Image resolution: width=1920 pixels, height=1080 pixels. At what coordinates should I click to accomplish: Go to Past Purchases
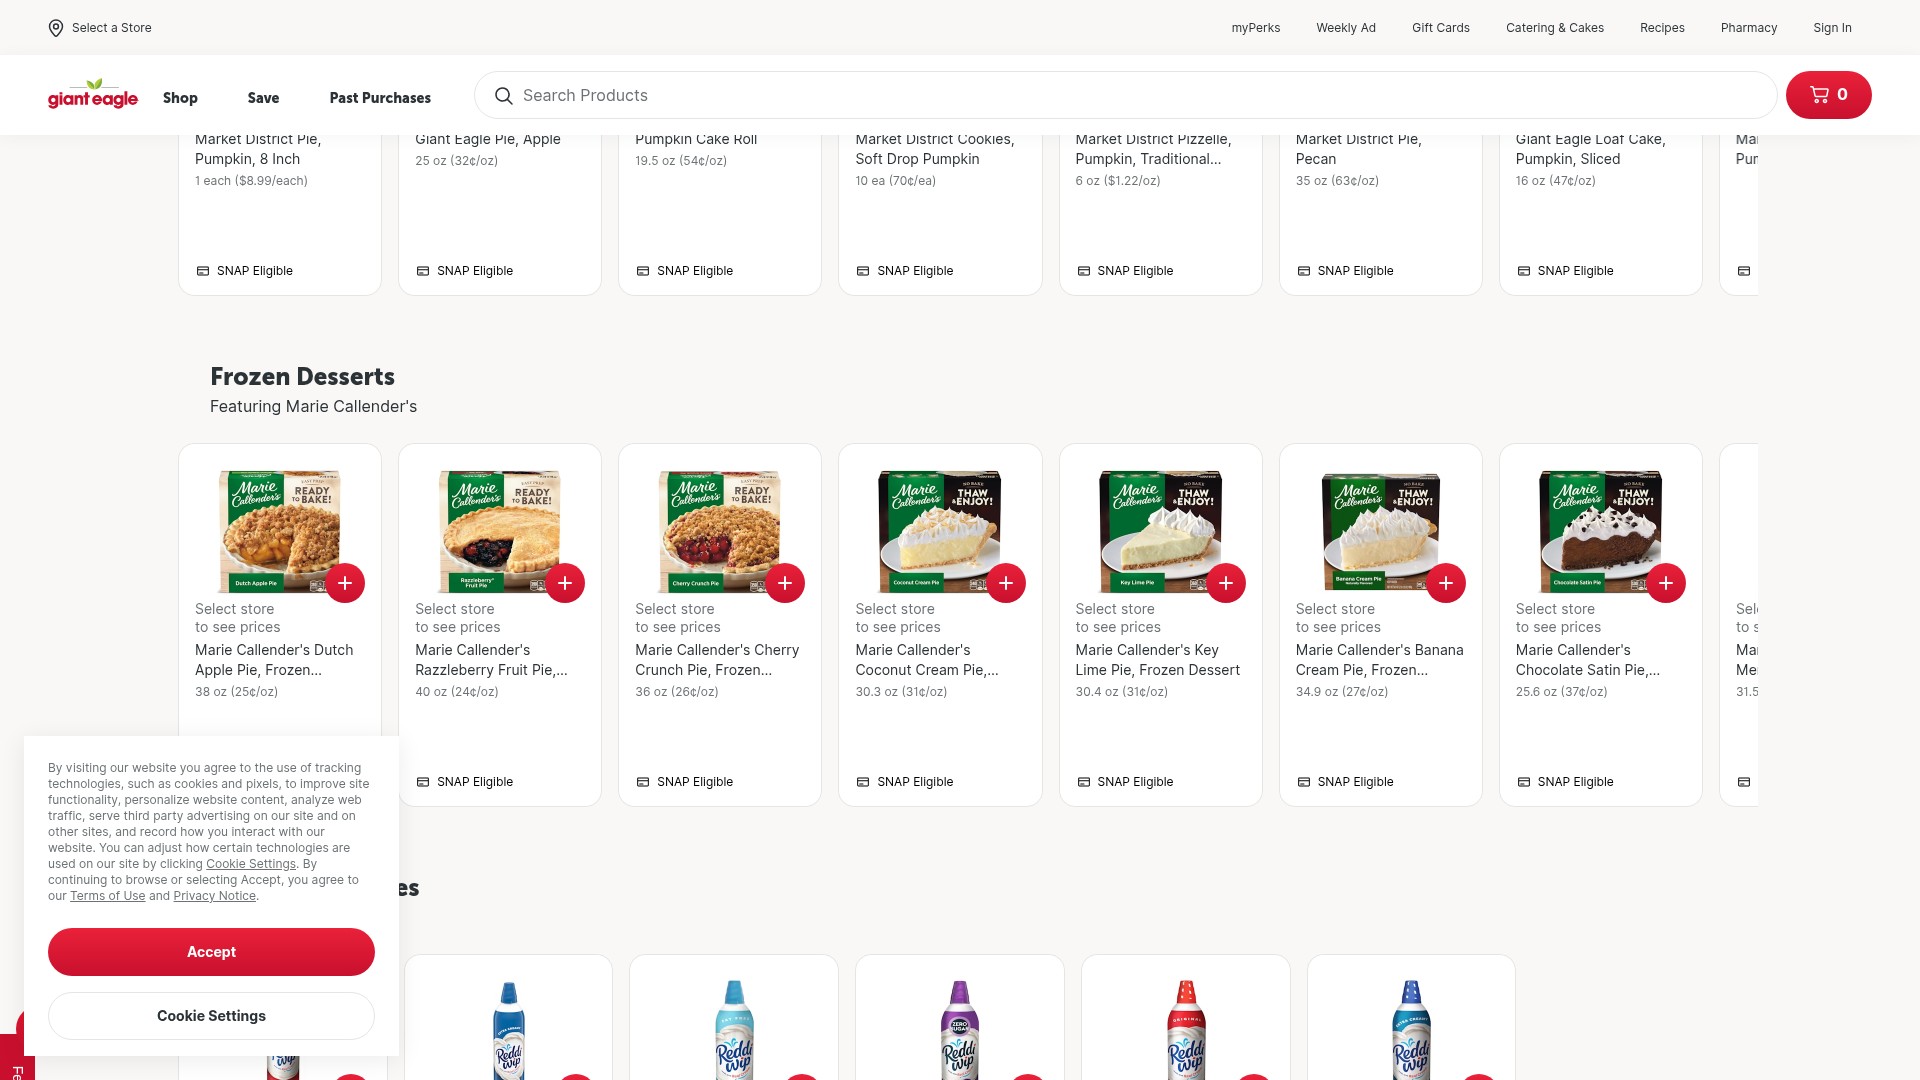click(x=380, y=98)
